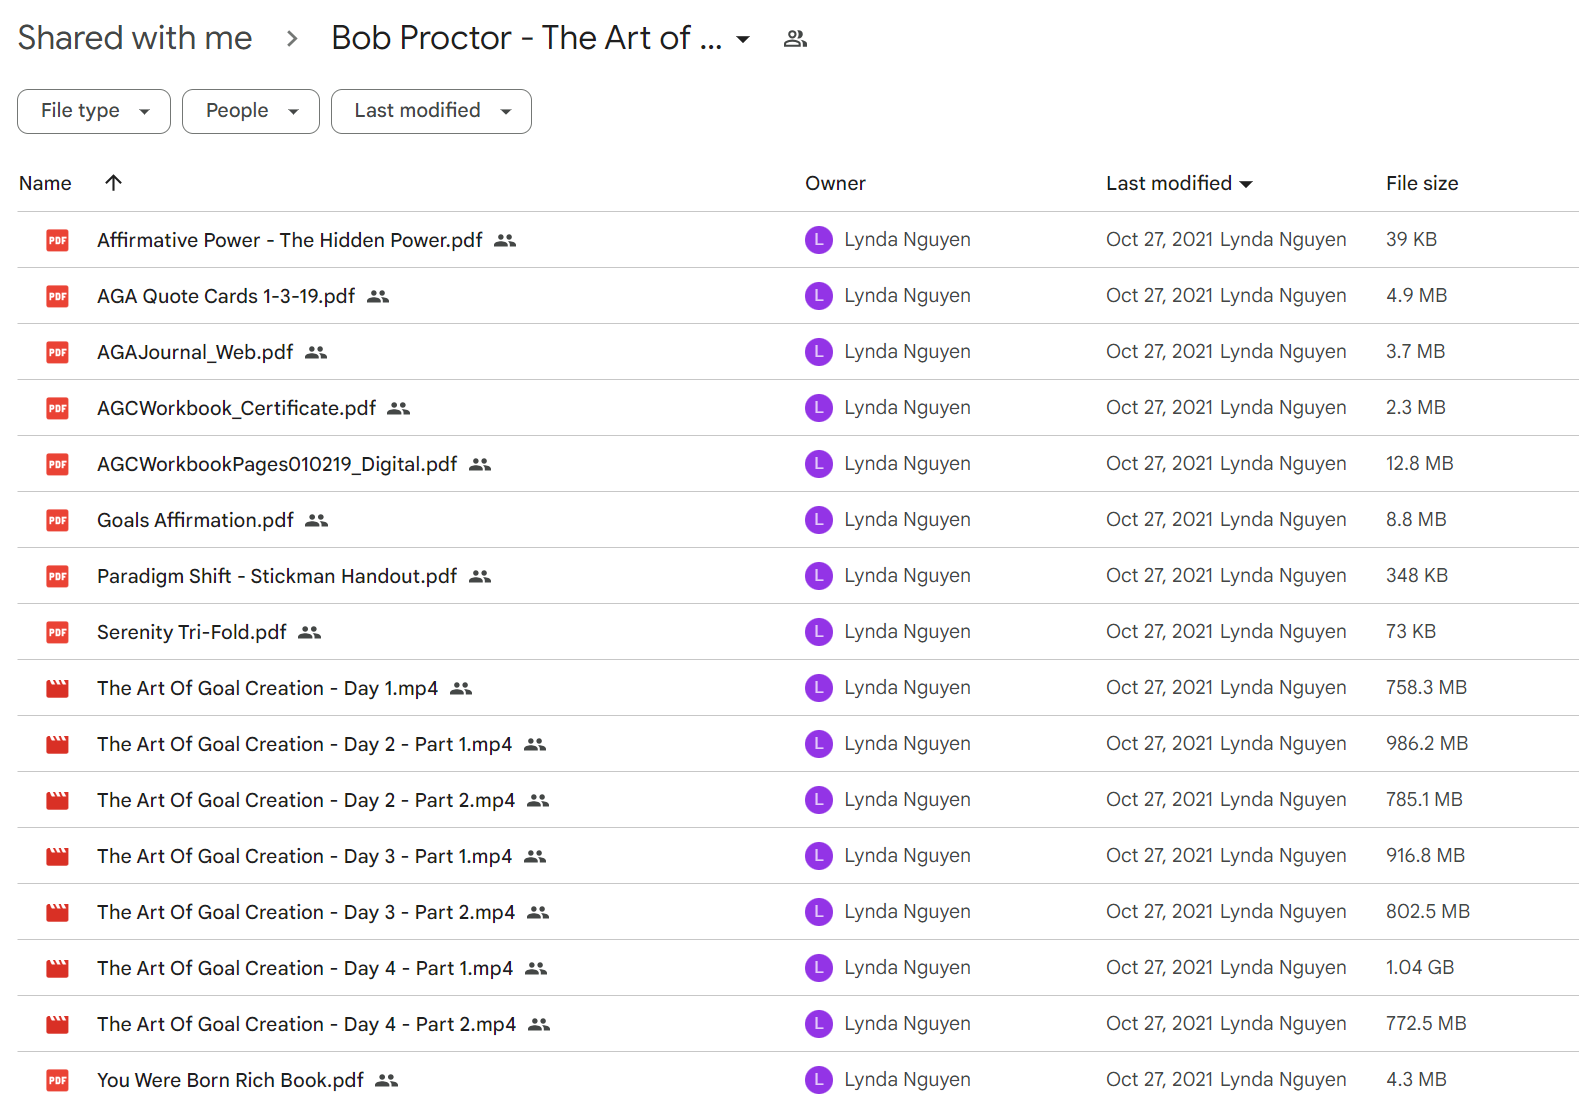Click the 12.8 MB file size value

[1420, 463]
